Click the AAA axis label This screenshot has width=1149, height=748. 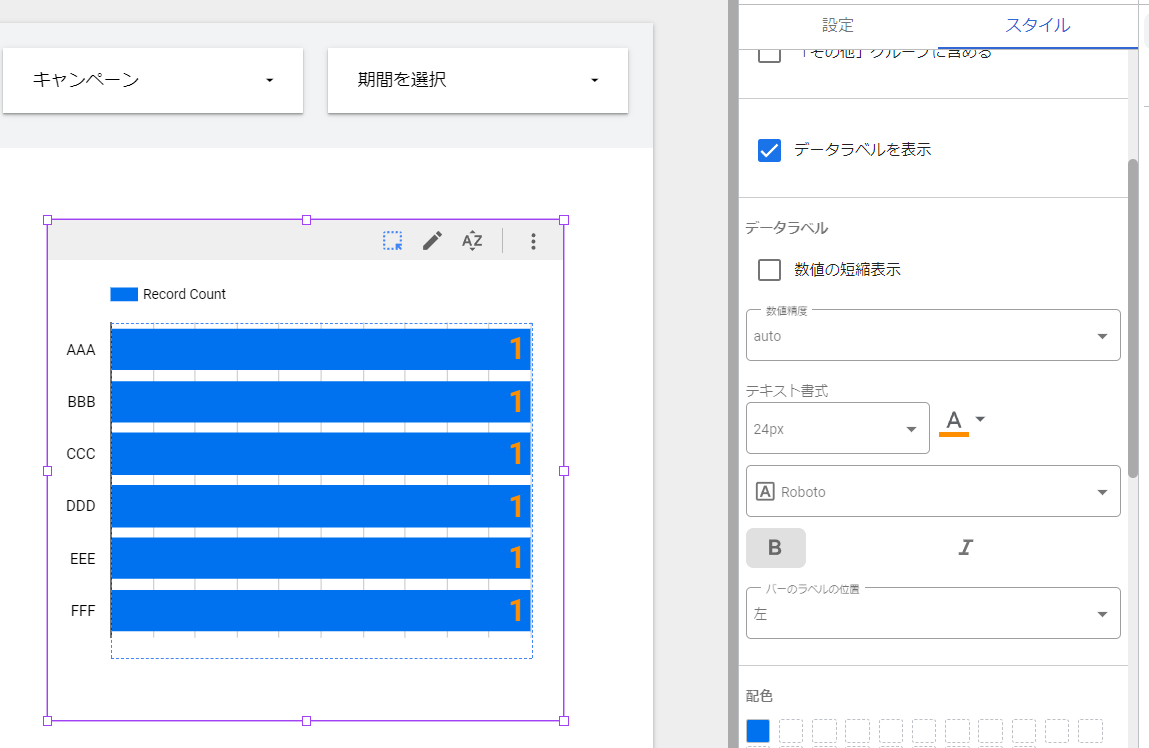[81, 350]
